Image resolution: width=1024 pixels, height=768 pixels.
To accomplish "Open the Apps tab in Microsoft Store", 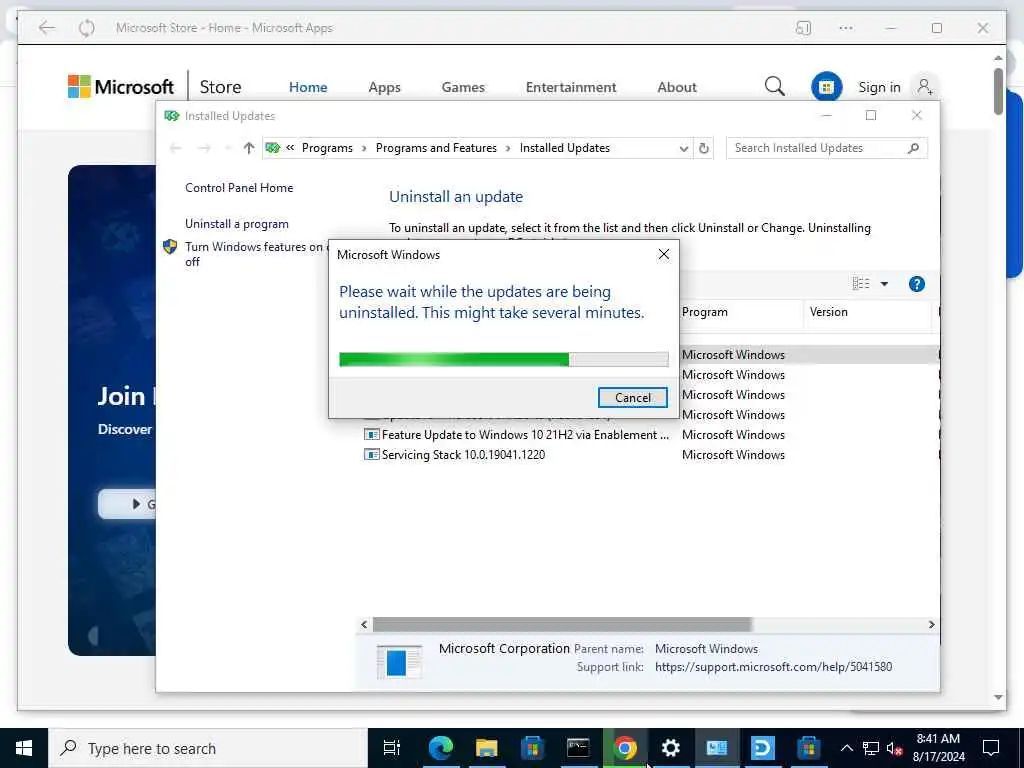I will [x=385, y=87].
